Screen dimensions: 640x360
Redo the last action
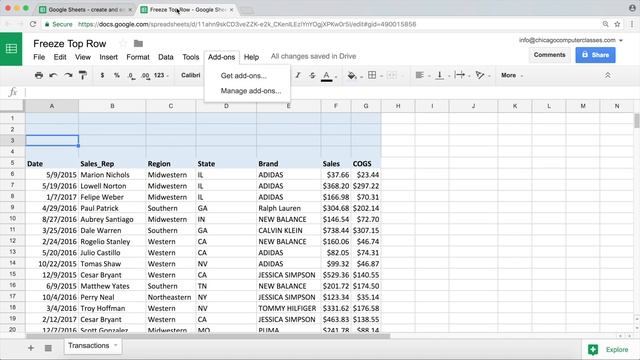click(x=68, y=75)
